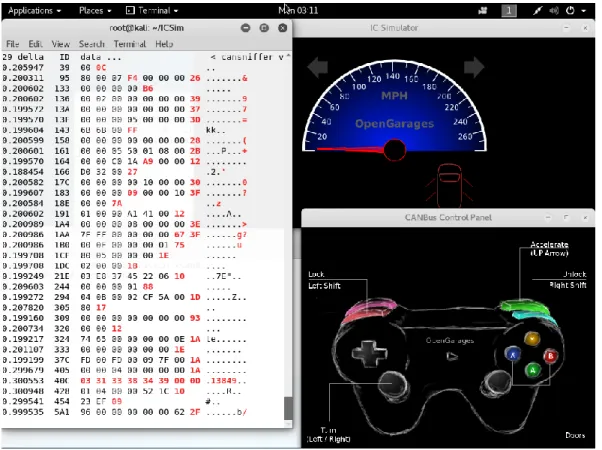This screenshot has width=602, height=450.
Task: Click the video recording icon in top bar
Action: [483, 11]
